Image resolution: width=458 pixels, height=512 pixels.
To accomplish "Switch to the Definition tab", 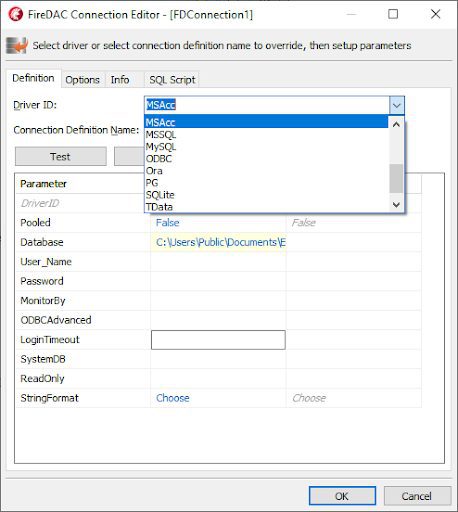I will pyautogui.click(x=33, y=78).
